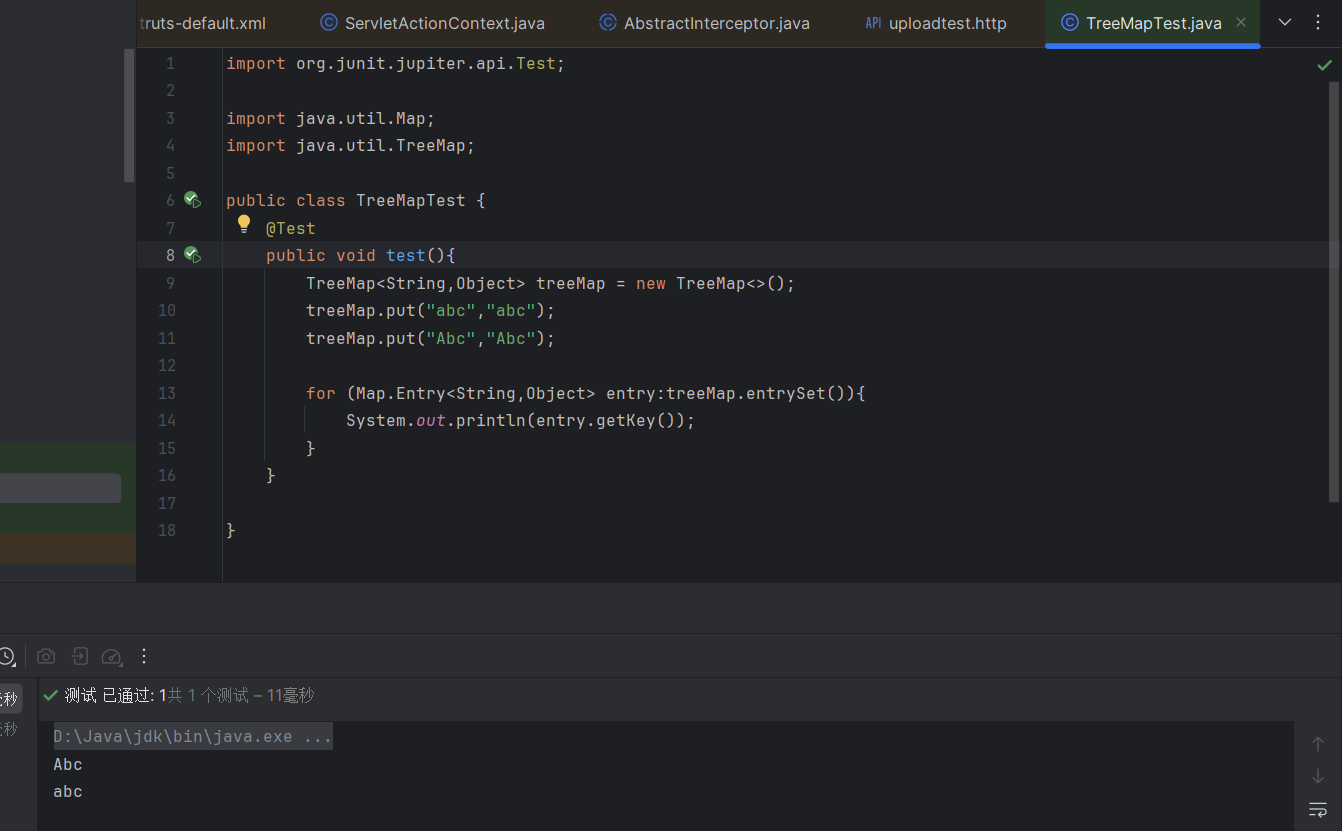1342x831 pixels.
Task: Switch to the struts-default.xml tab
Action: point(203,23)
